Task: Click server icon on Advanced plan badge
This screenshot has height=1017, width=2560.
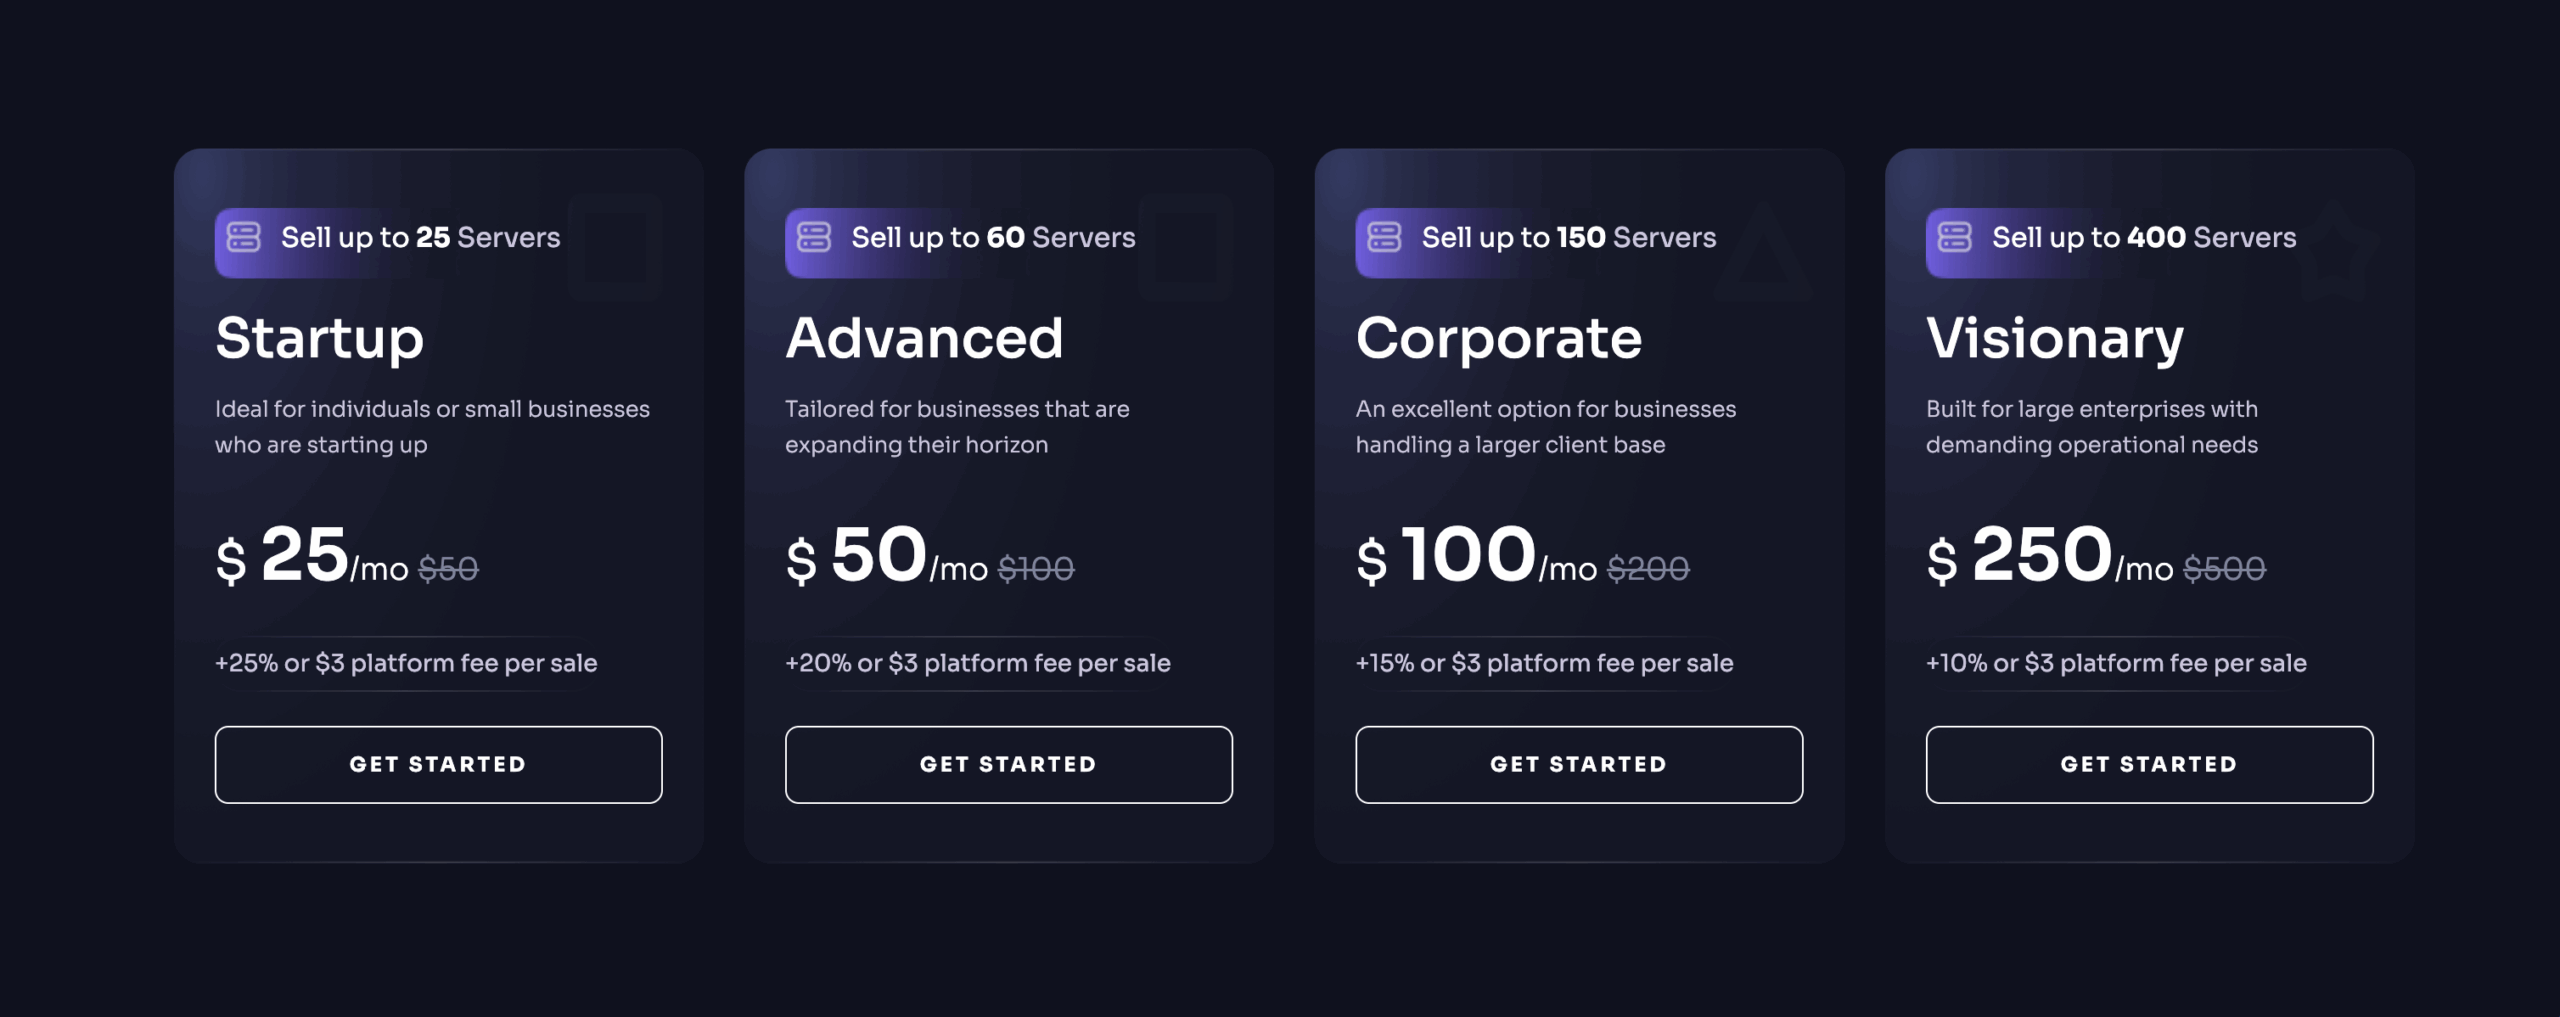Action: (813, 238)
